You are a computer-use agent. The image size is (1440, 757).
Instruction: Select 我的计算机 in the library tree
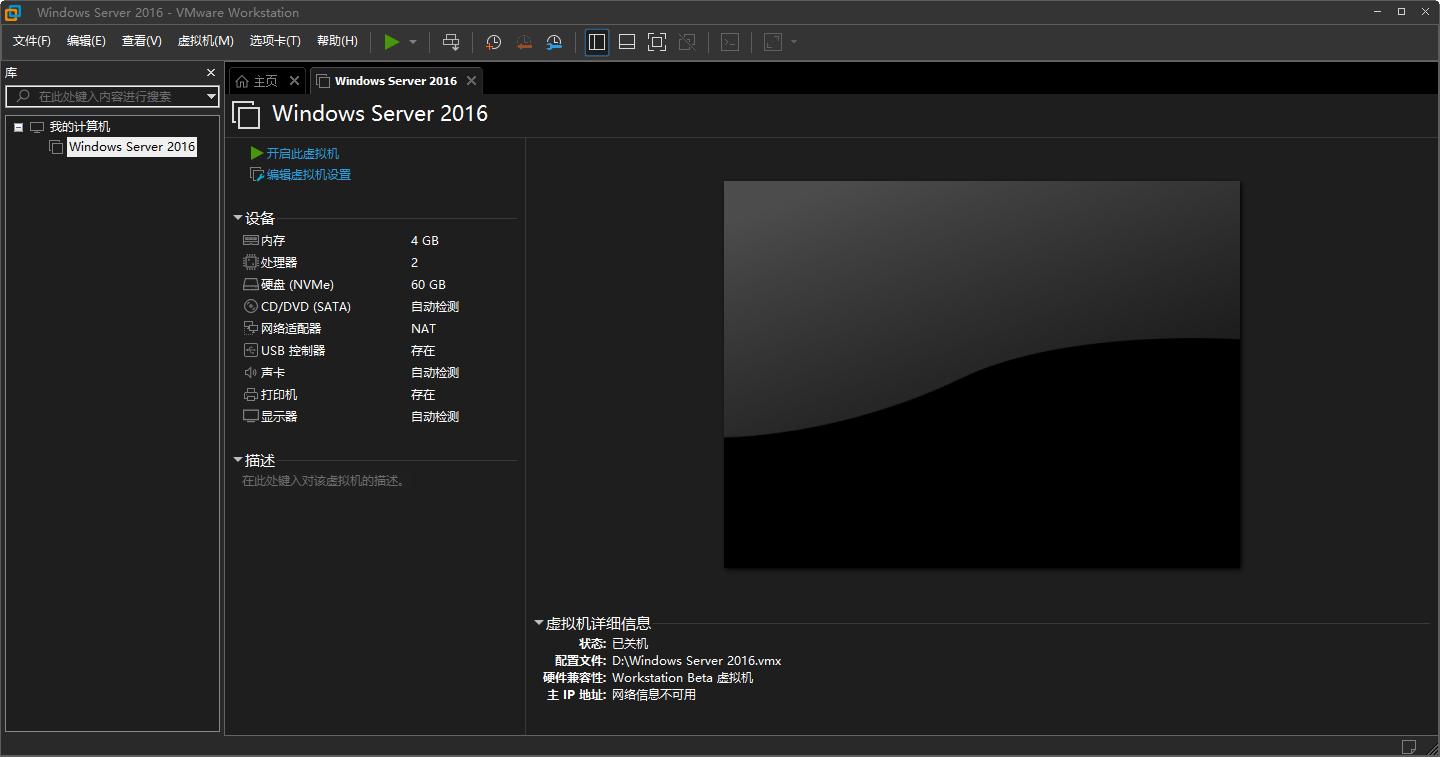tap(80, 127)
